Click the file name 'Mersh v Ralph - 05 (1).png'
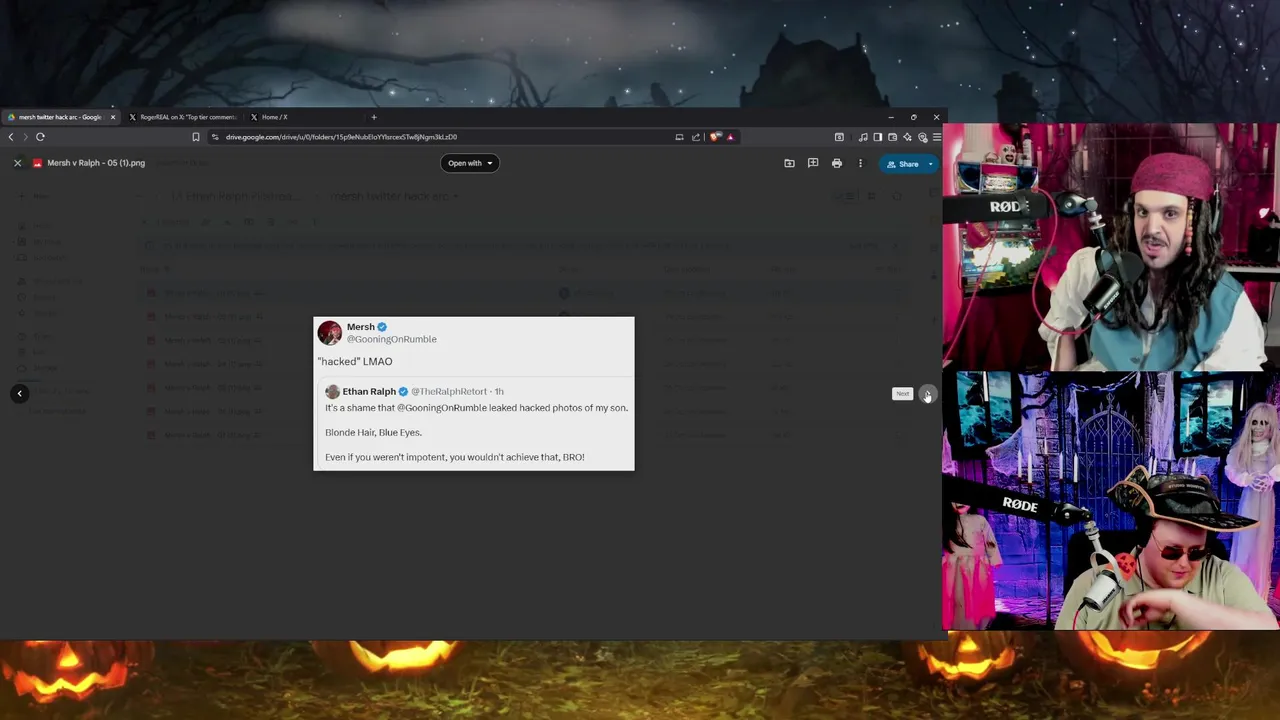The image size is (1280, 720). click(x=96, y=163)
